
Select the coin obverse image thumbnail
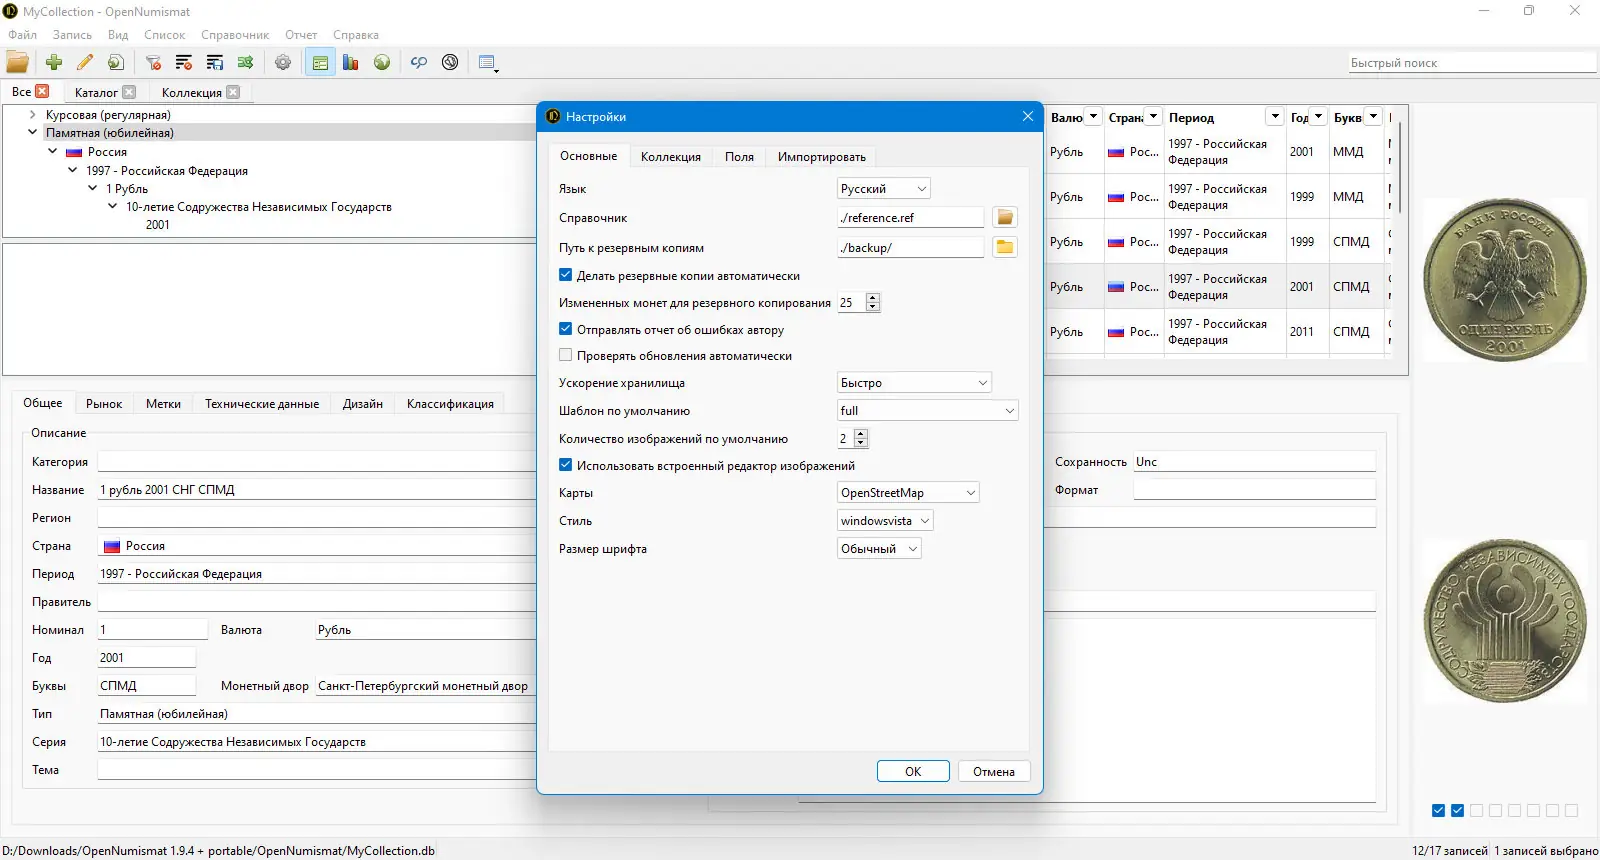[1505, 278]
